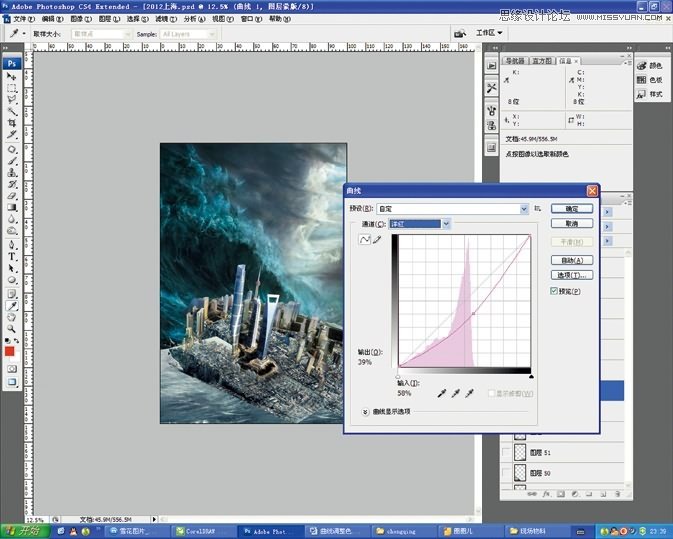Open the Image menu (图像)
The width and height of the screenshot is (673, 539).
81,19
